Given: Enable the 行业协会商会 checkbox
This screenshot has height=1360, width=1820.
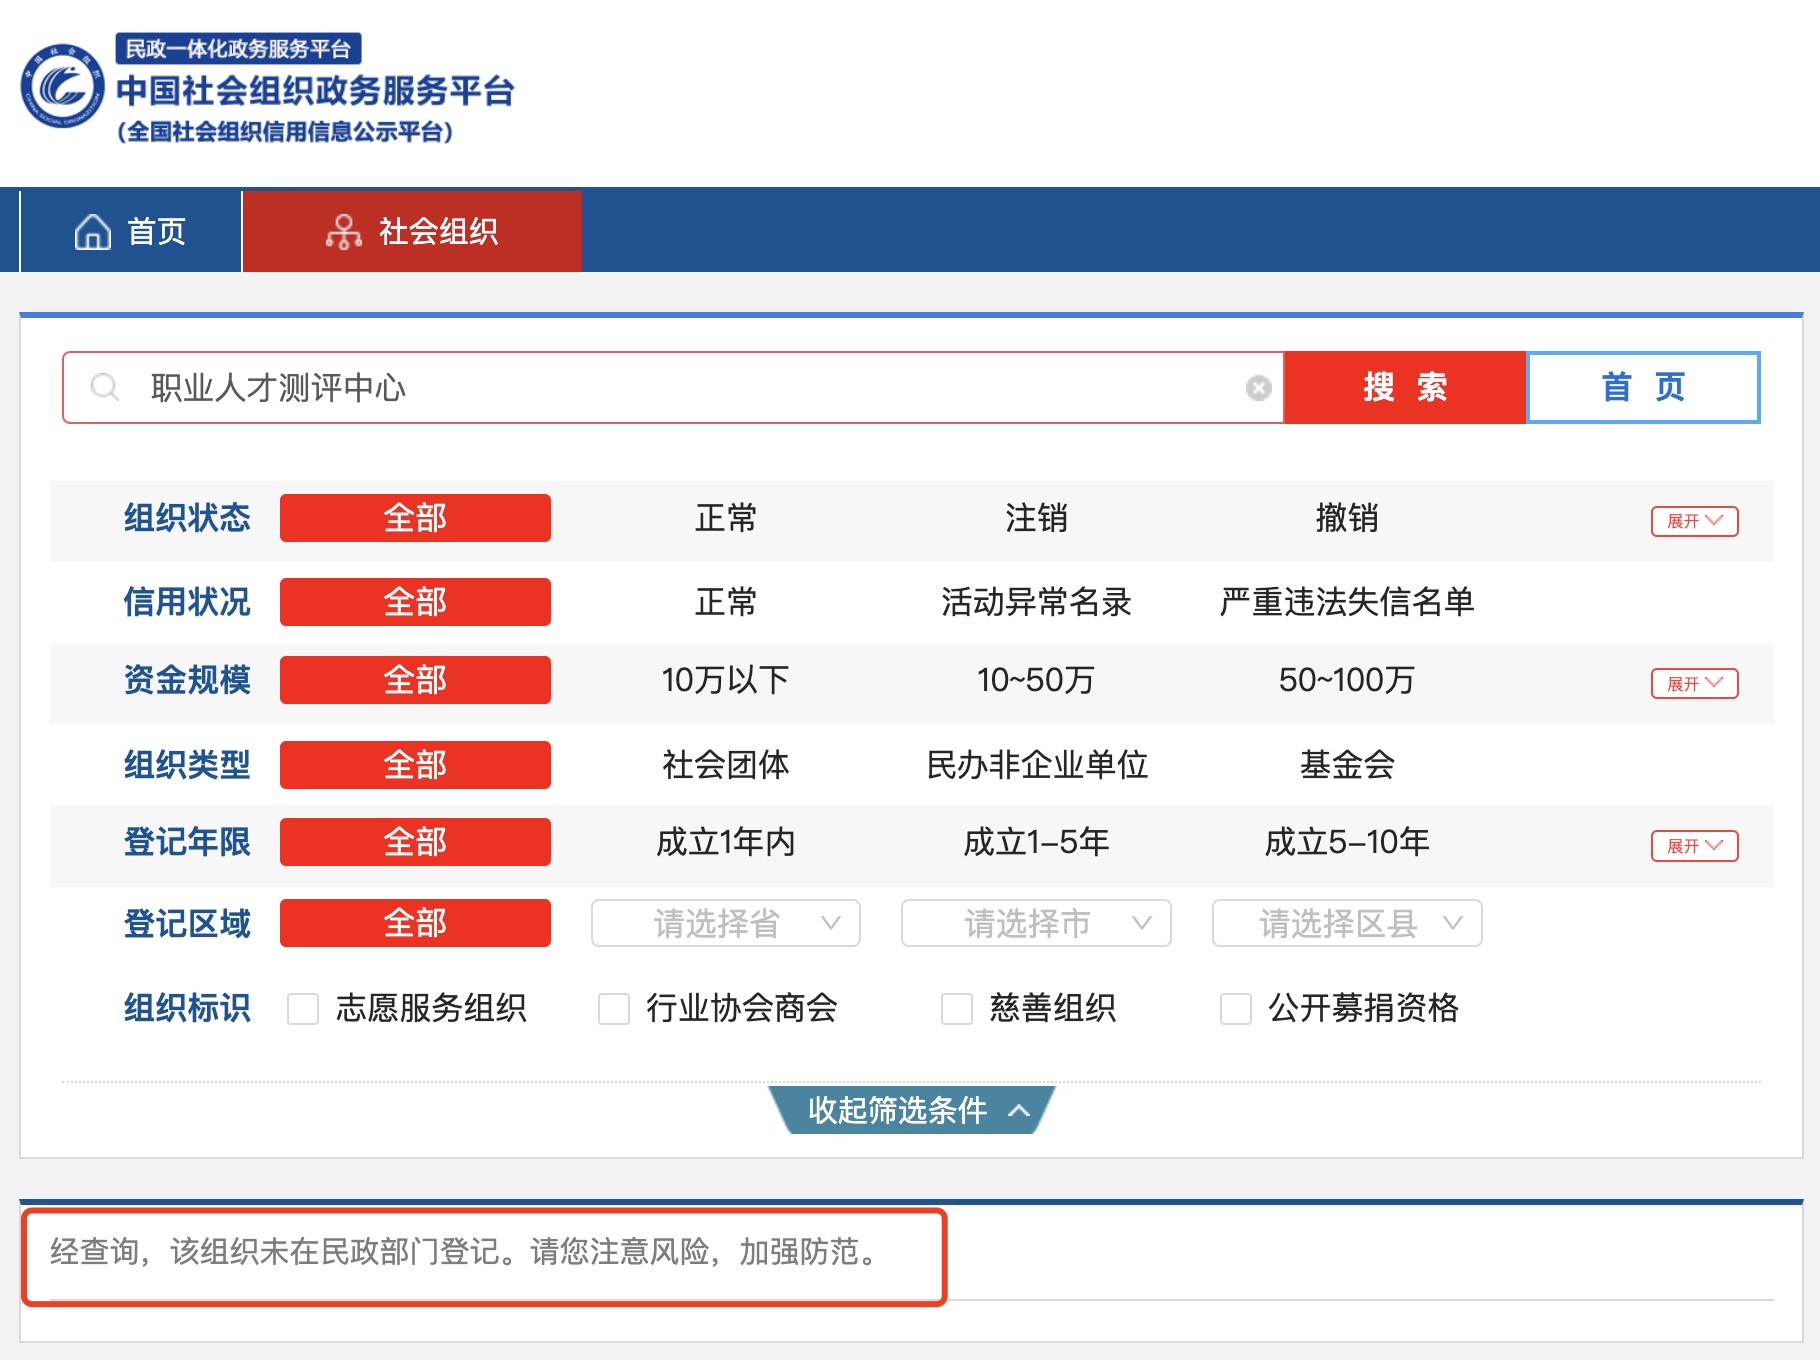Looking at the screenshot, I should pos(613,1009).
